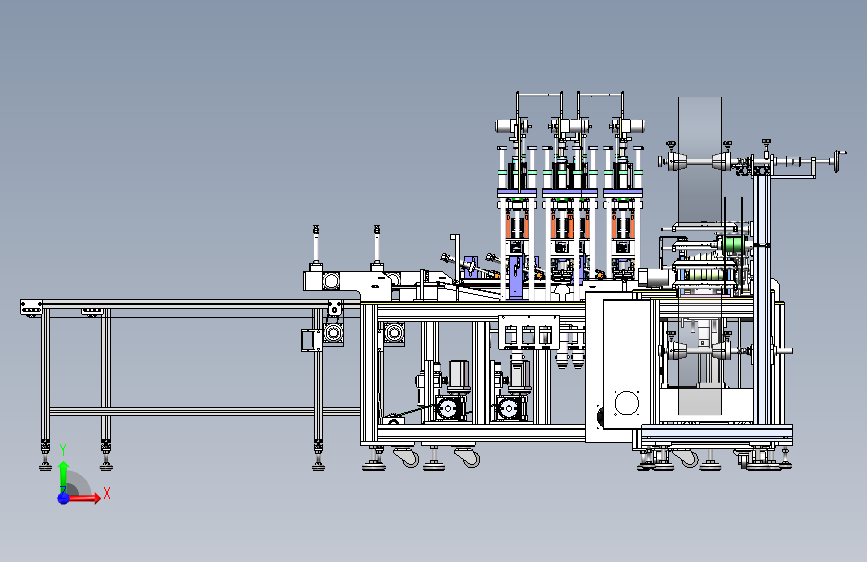Select the tall translucent fabric roll sheet above the machine
The height and width of the screenshot is (562, 867).
coord(700,160)
